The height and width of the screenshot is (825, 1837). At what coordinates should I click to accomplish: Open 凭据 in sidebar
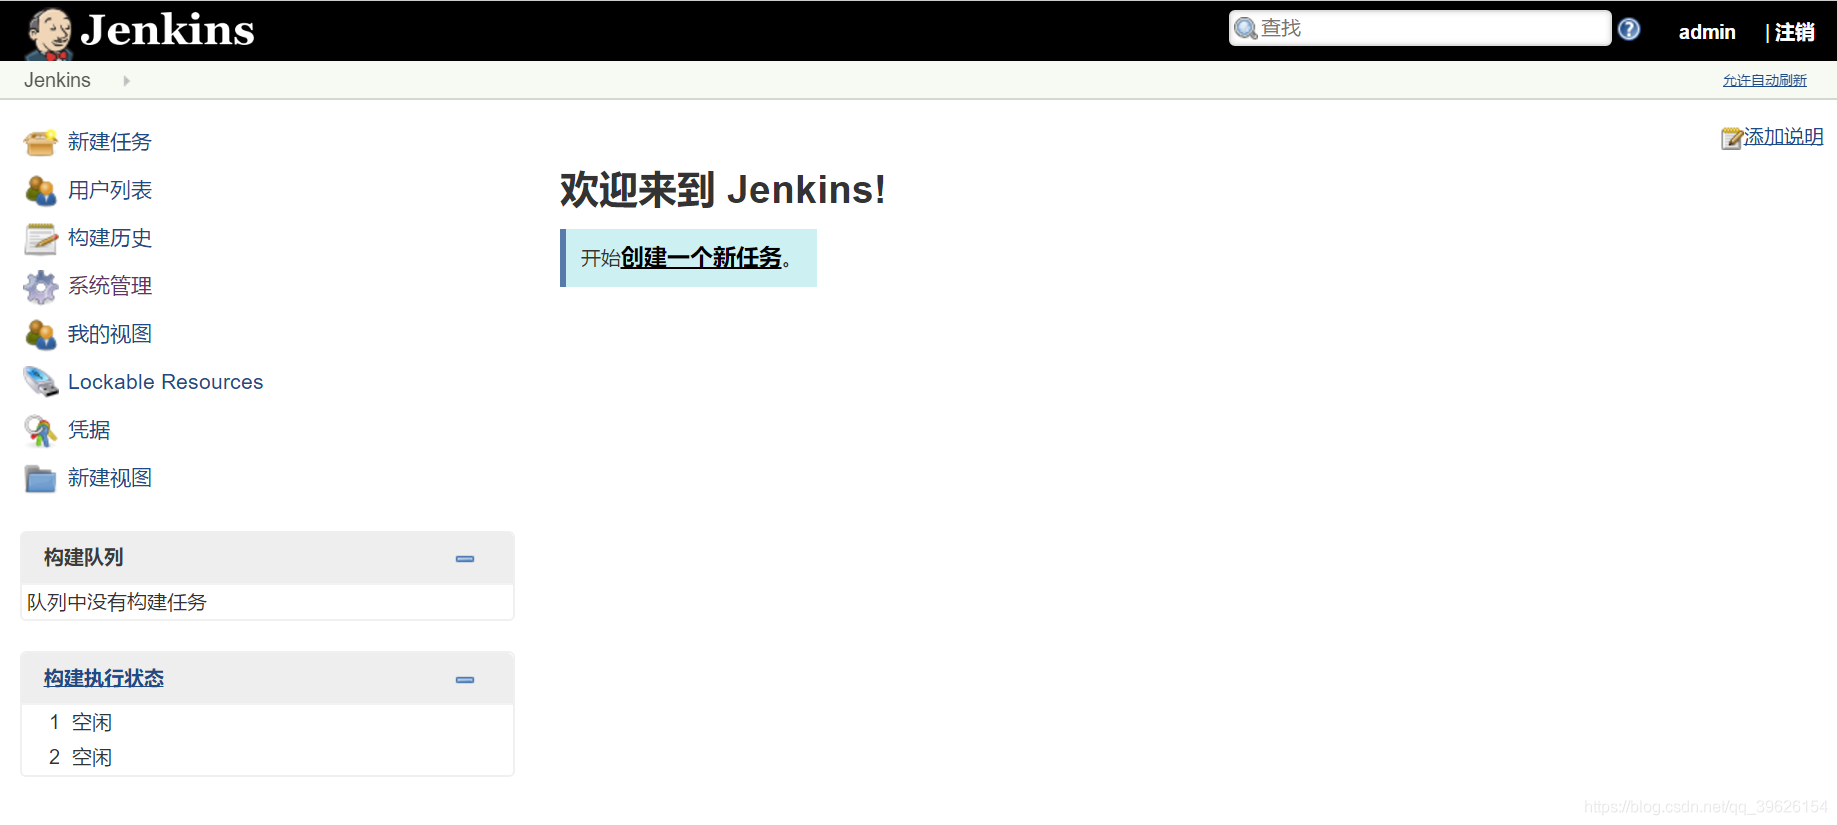coord(89,430)
